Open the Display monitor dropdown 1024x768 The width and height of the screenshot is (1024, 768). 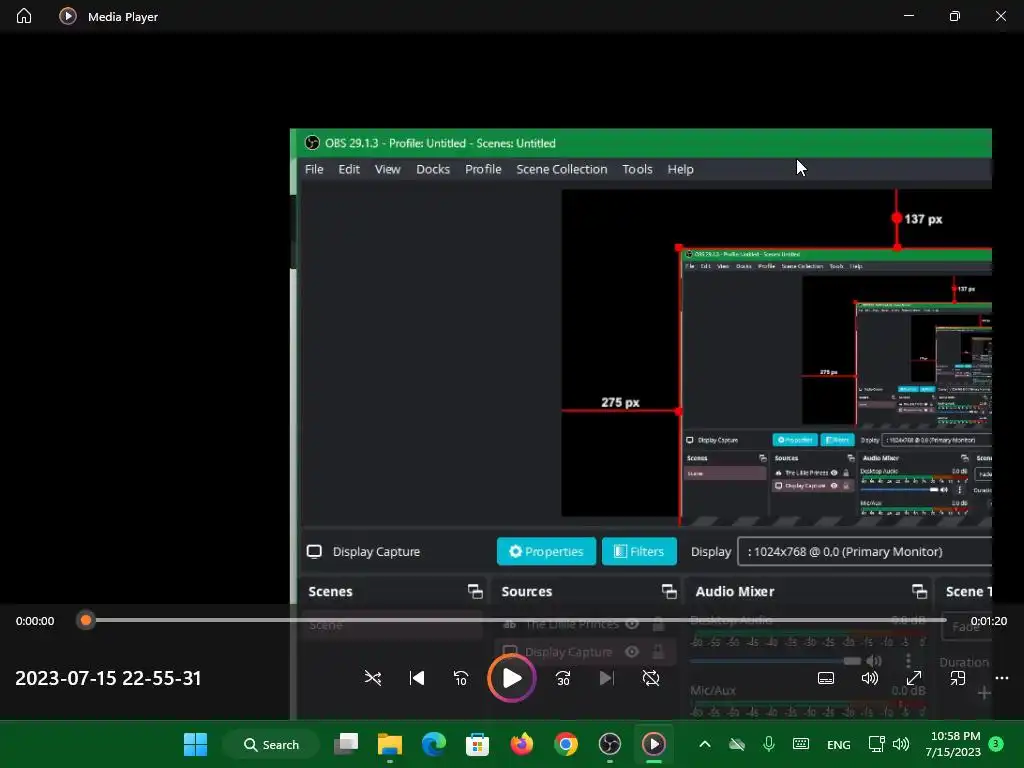(x=865, y=551)
